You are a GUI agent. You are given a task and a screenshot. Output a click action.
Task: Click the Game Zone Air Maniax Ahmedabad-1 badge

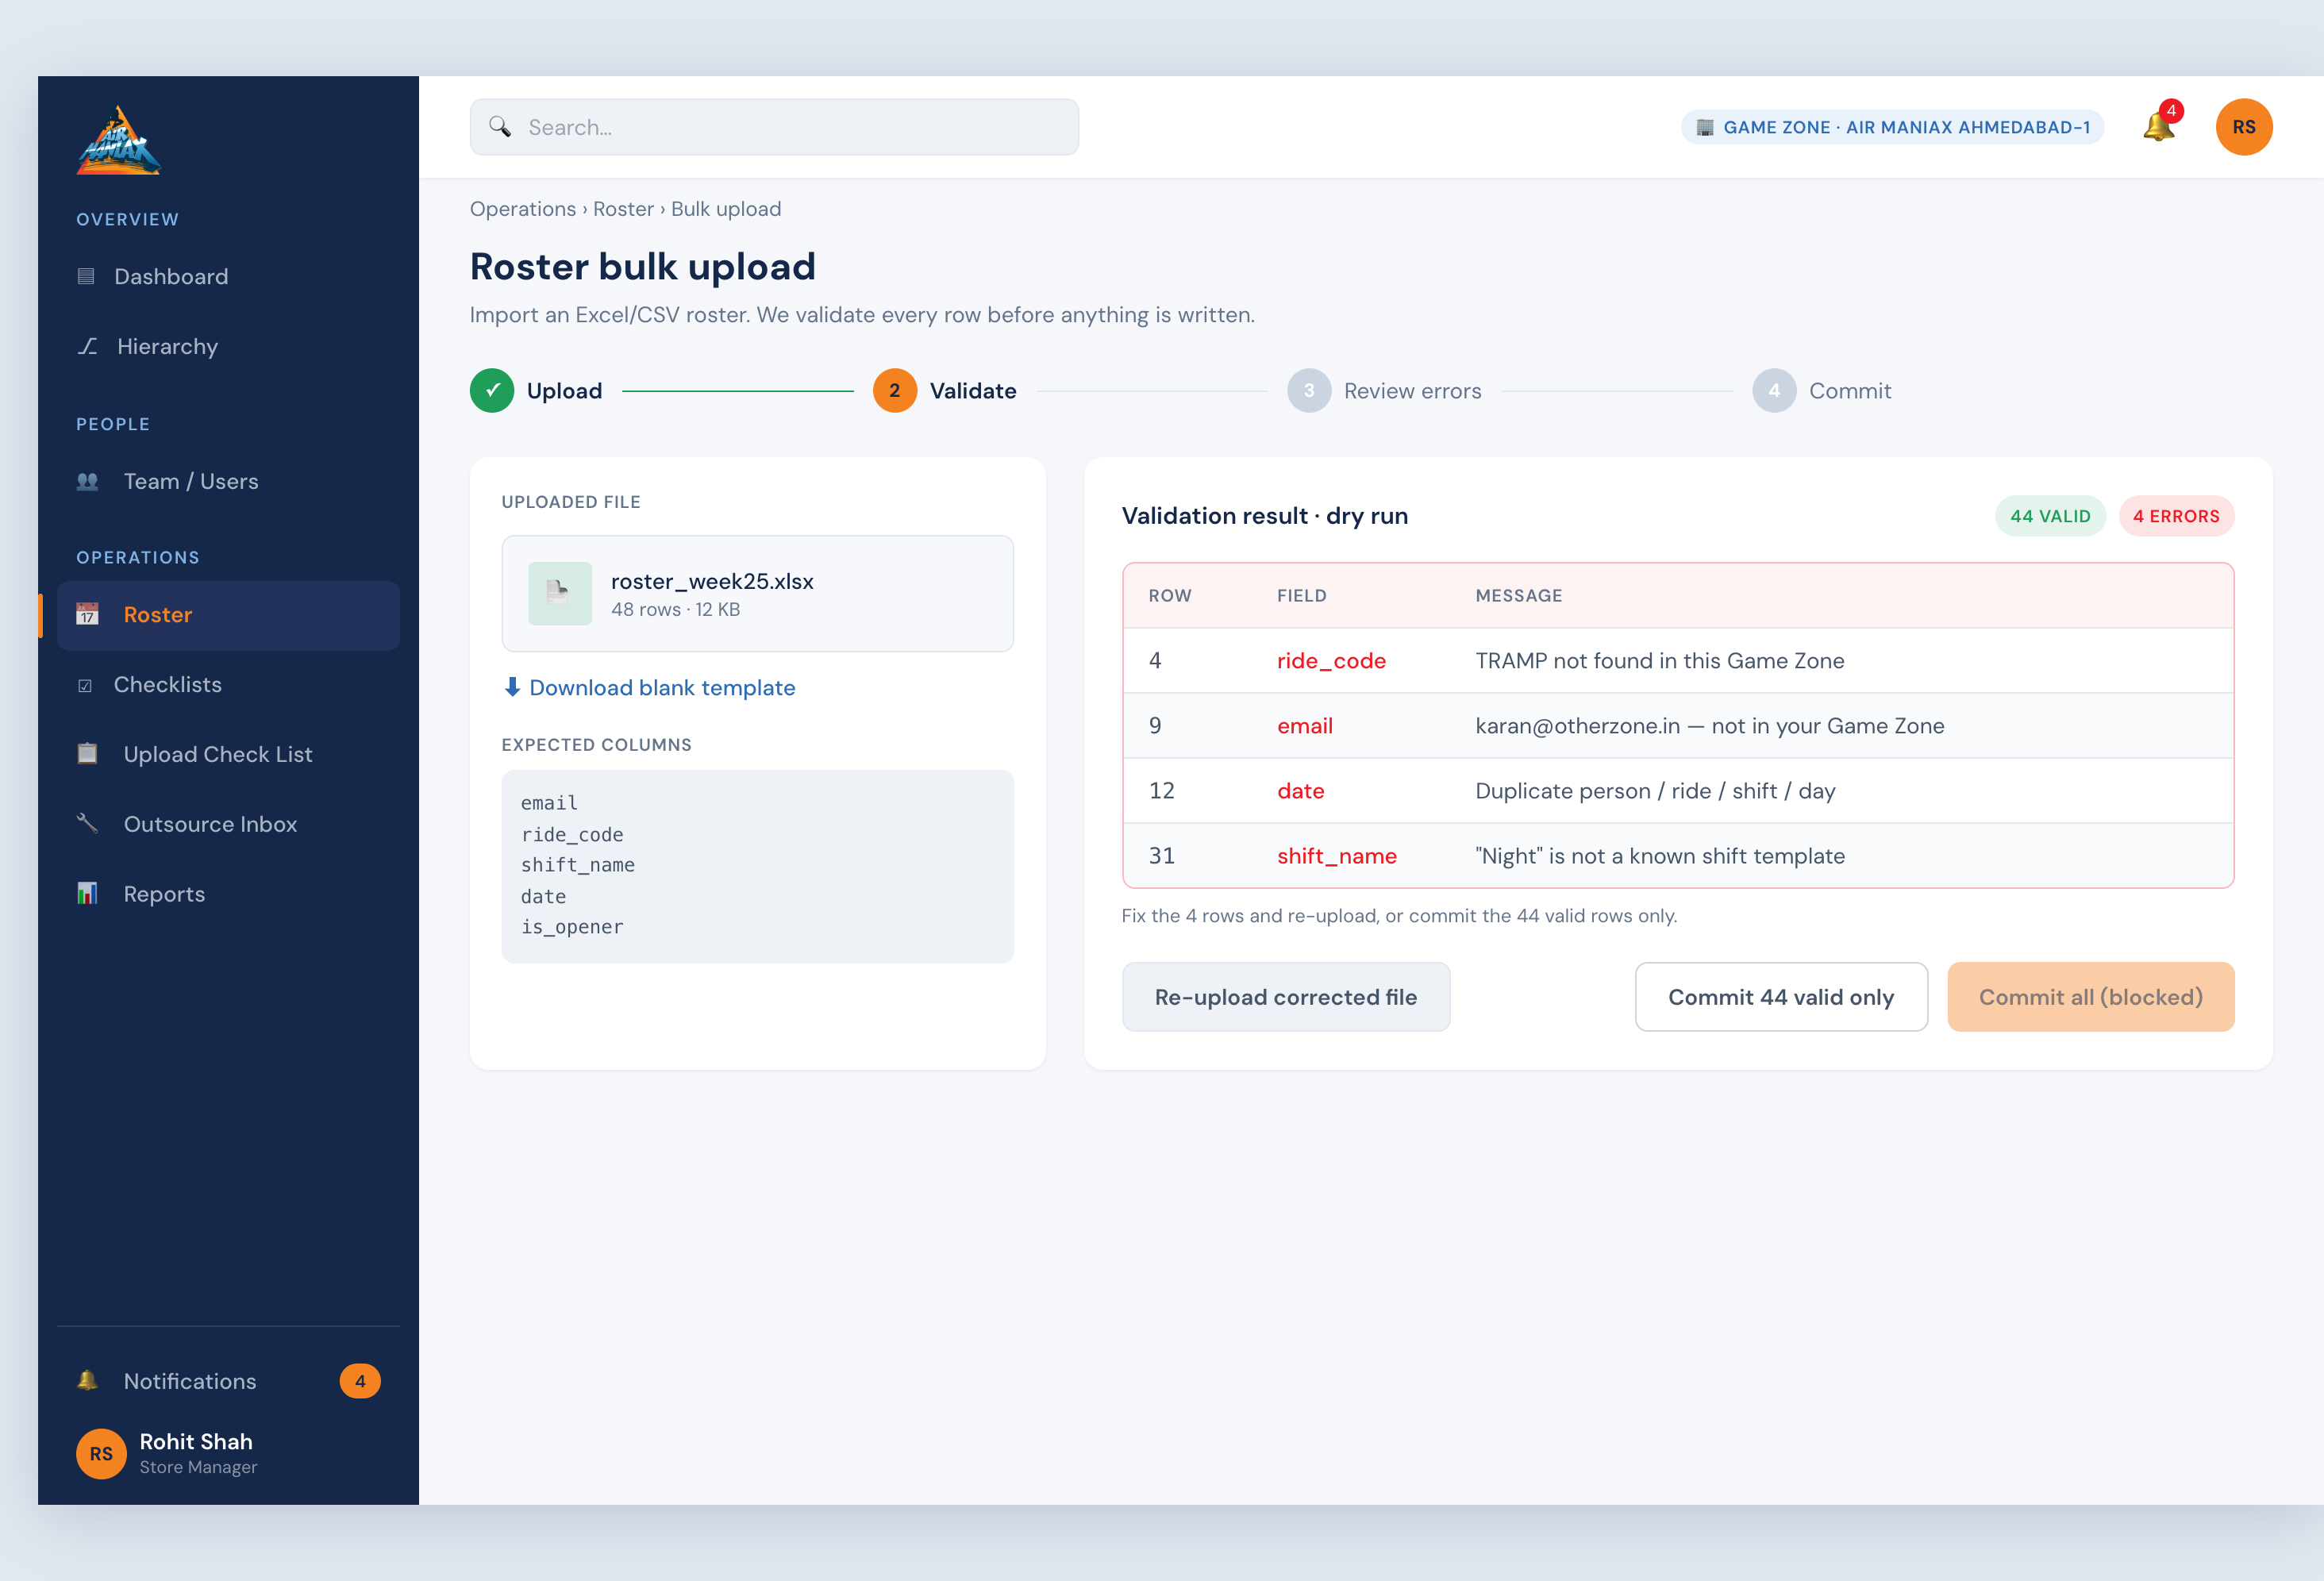pos(1892,127)
